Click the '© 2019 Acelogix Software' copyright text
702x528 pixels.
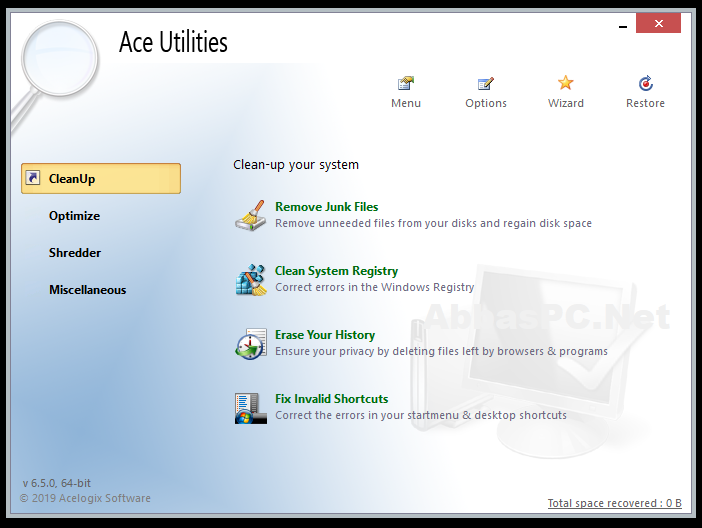[x=85, y=498]
